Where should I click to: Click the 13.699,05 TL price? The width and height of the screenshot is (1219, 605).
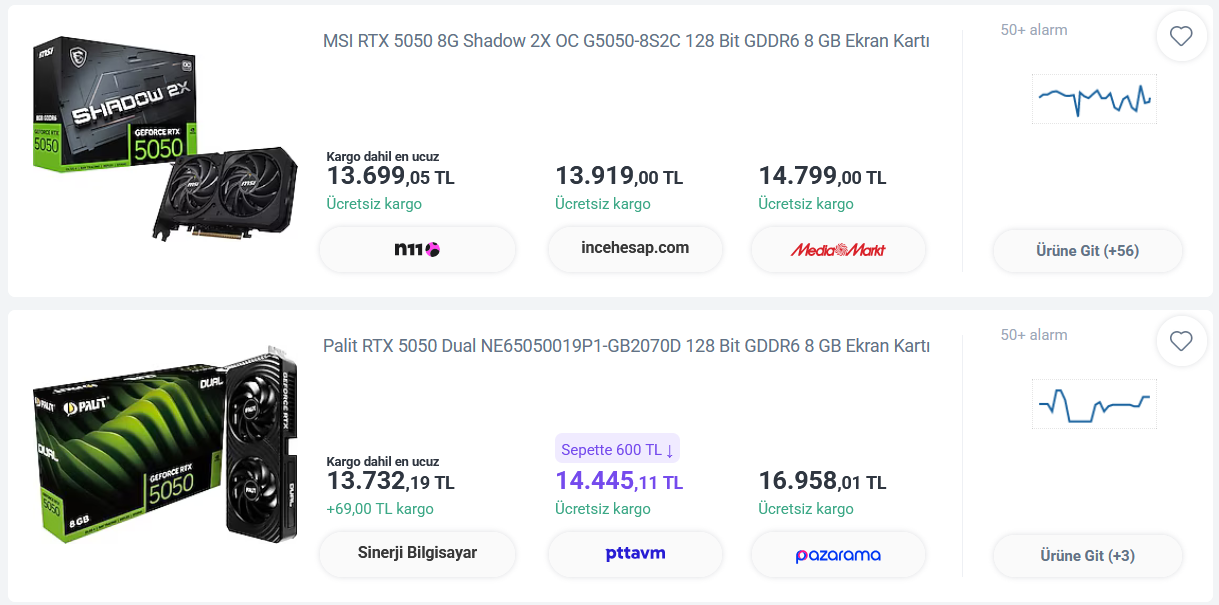coord(390,177)
